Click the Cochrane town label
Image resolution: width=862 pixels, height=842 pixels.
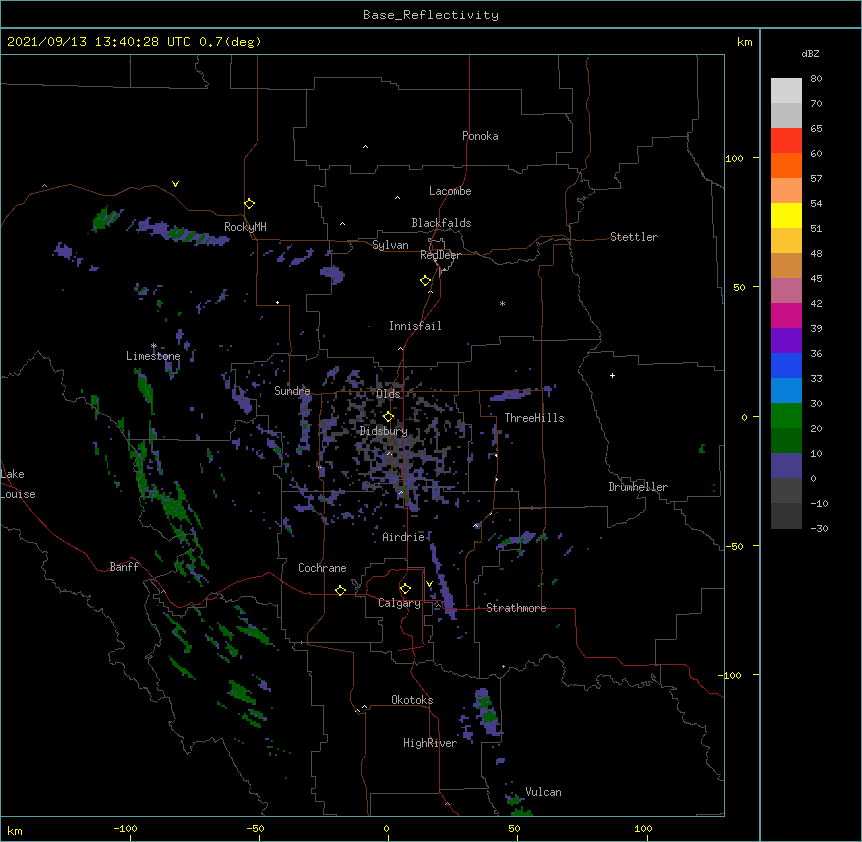(322, 568)
